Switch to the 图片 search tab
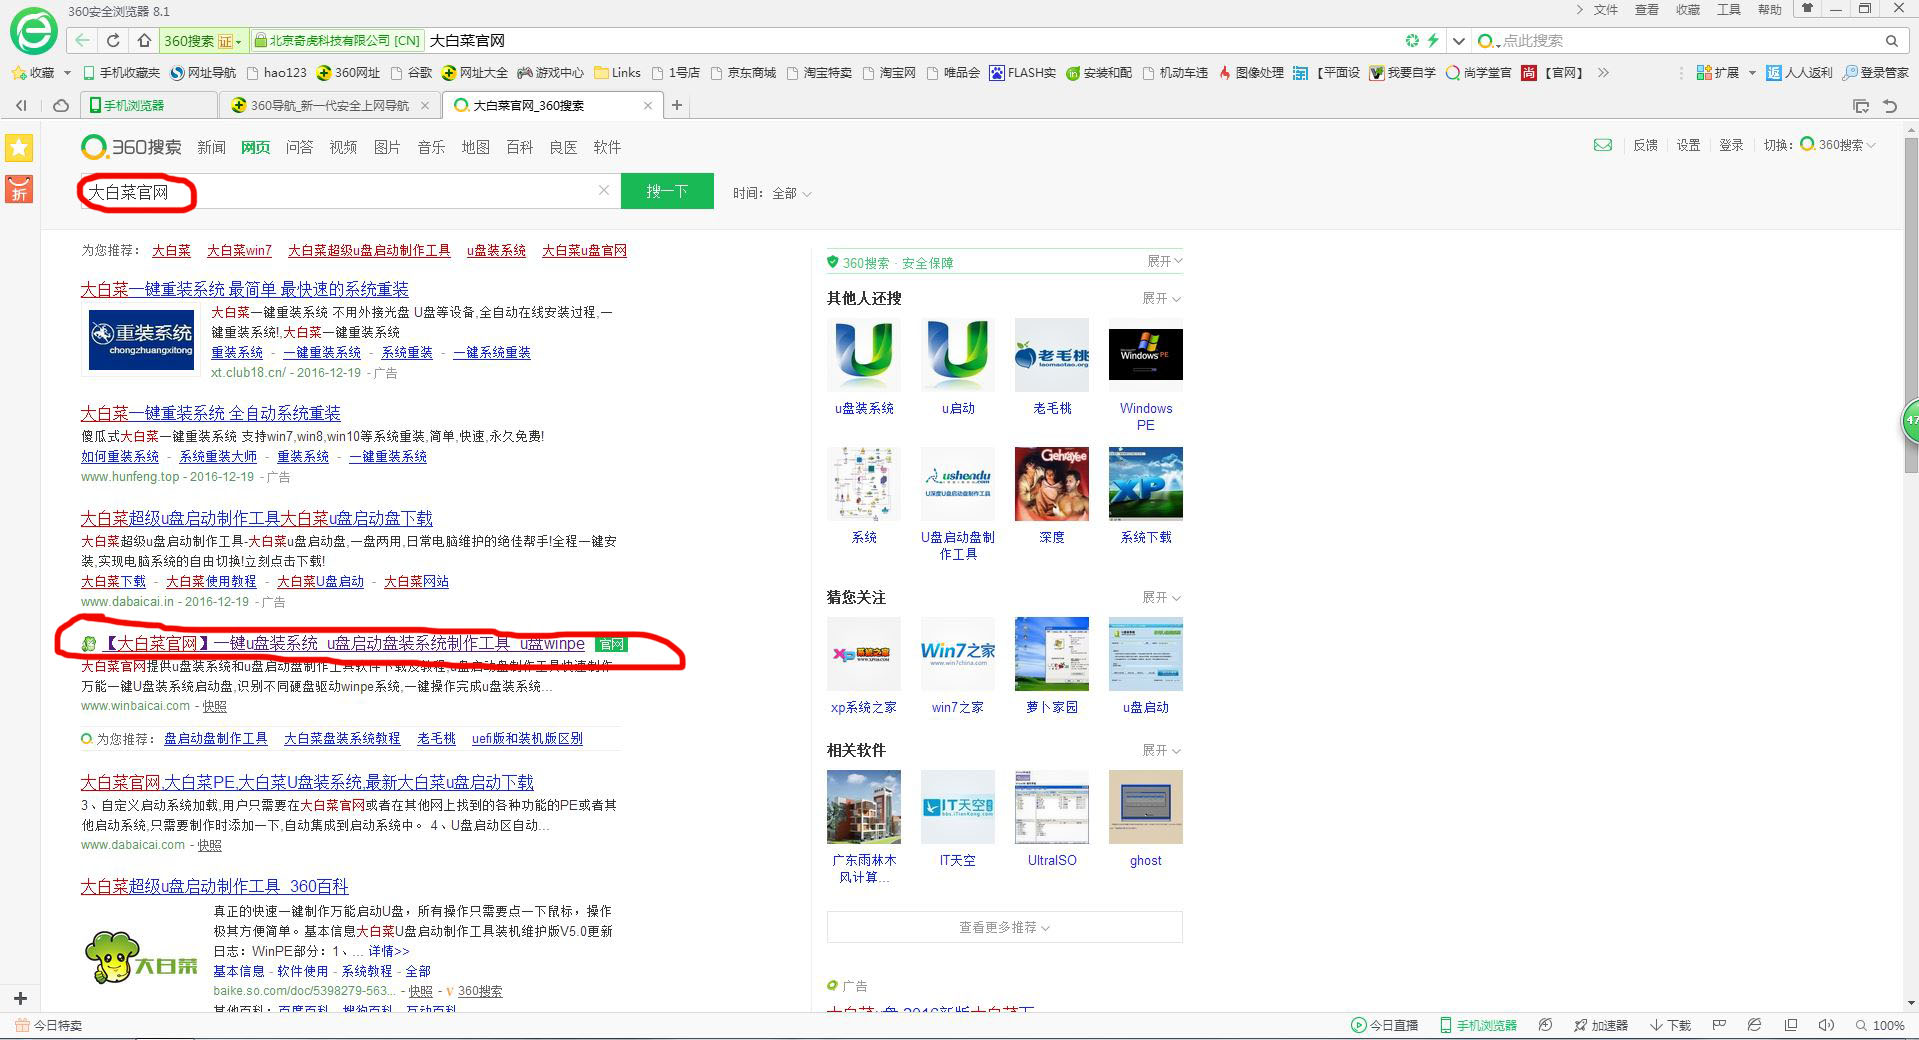Viewport: 1919px width, 1040px height. pyautogui.click(x=386, y=147)
